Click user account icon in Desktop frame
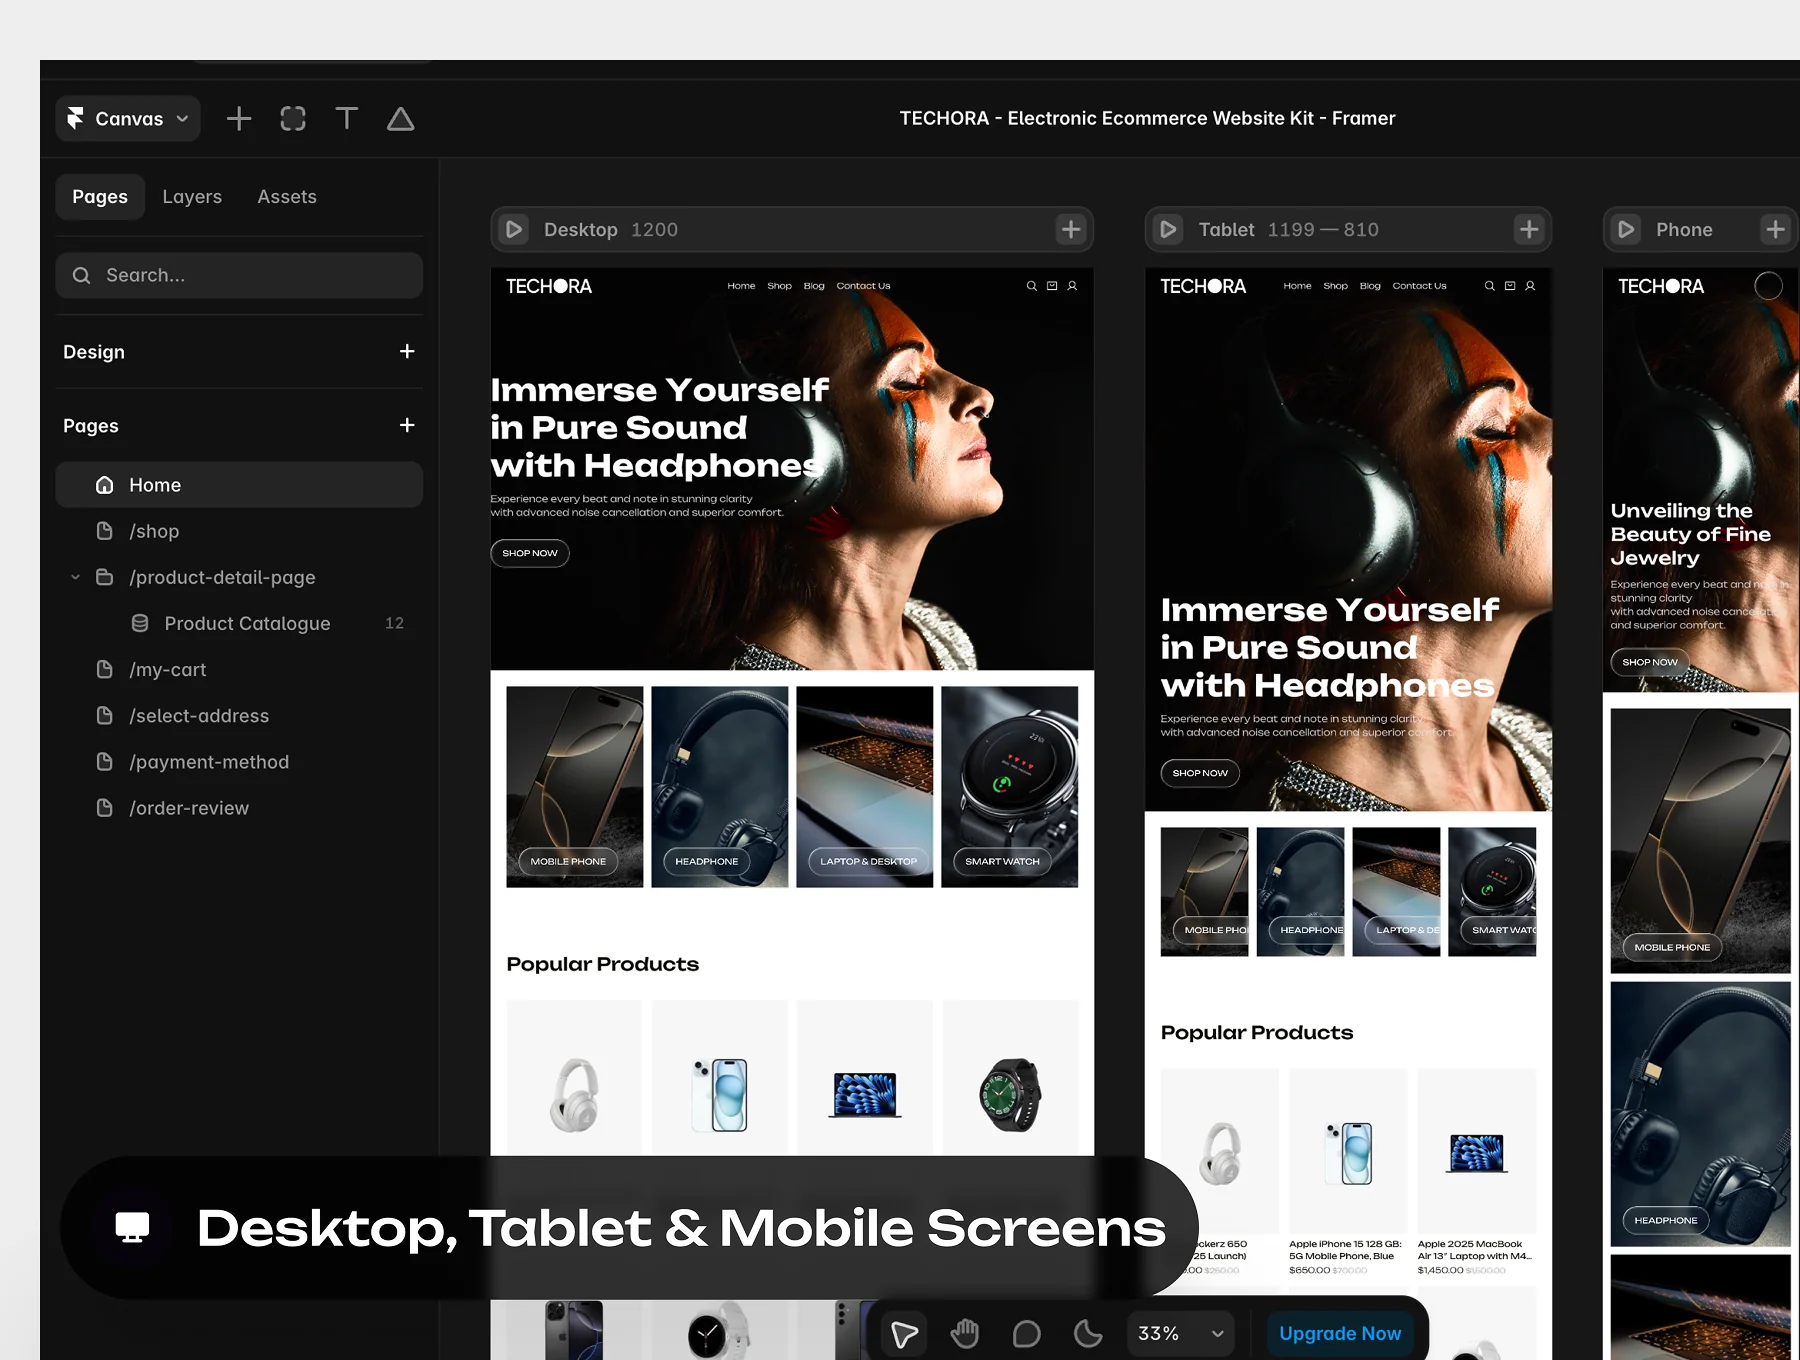The width and height of the screenshot is (1800, 1360). point(1072,286)
